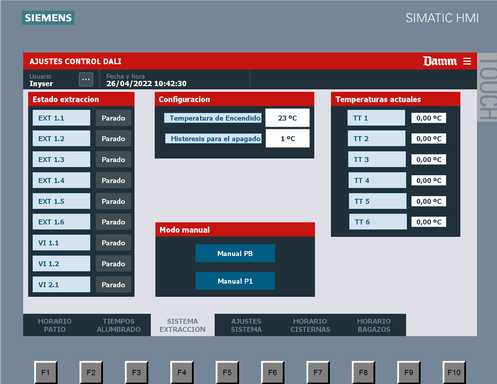Hit the F7 function key
Image resolution: width=497 pixels, height=384 pixels.
pyautogui.click(x=318, y=372)
